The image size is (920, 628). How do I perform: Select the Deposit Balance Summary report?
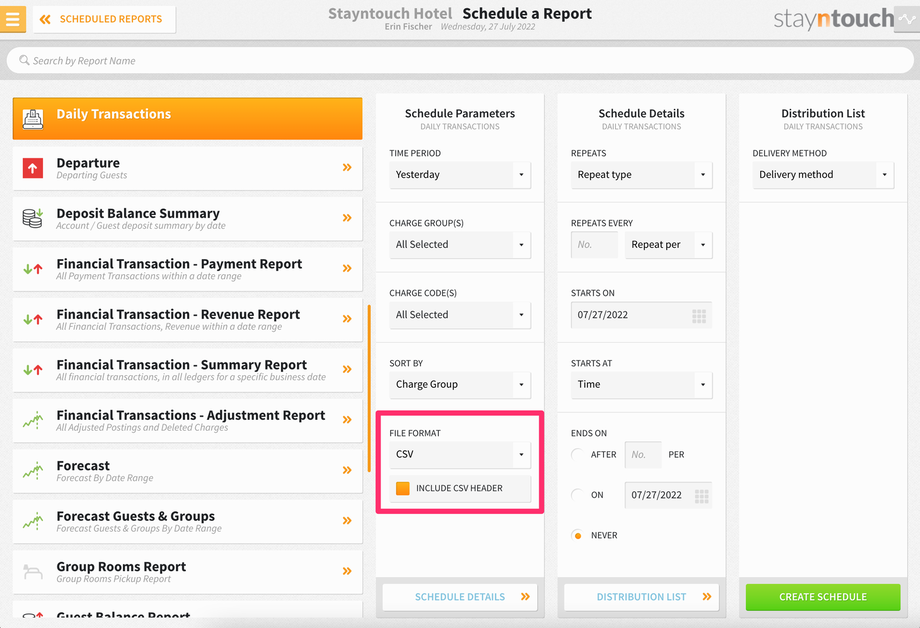187,219
